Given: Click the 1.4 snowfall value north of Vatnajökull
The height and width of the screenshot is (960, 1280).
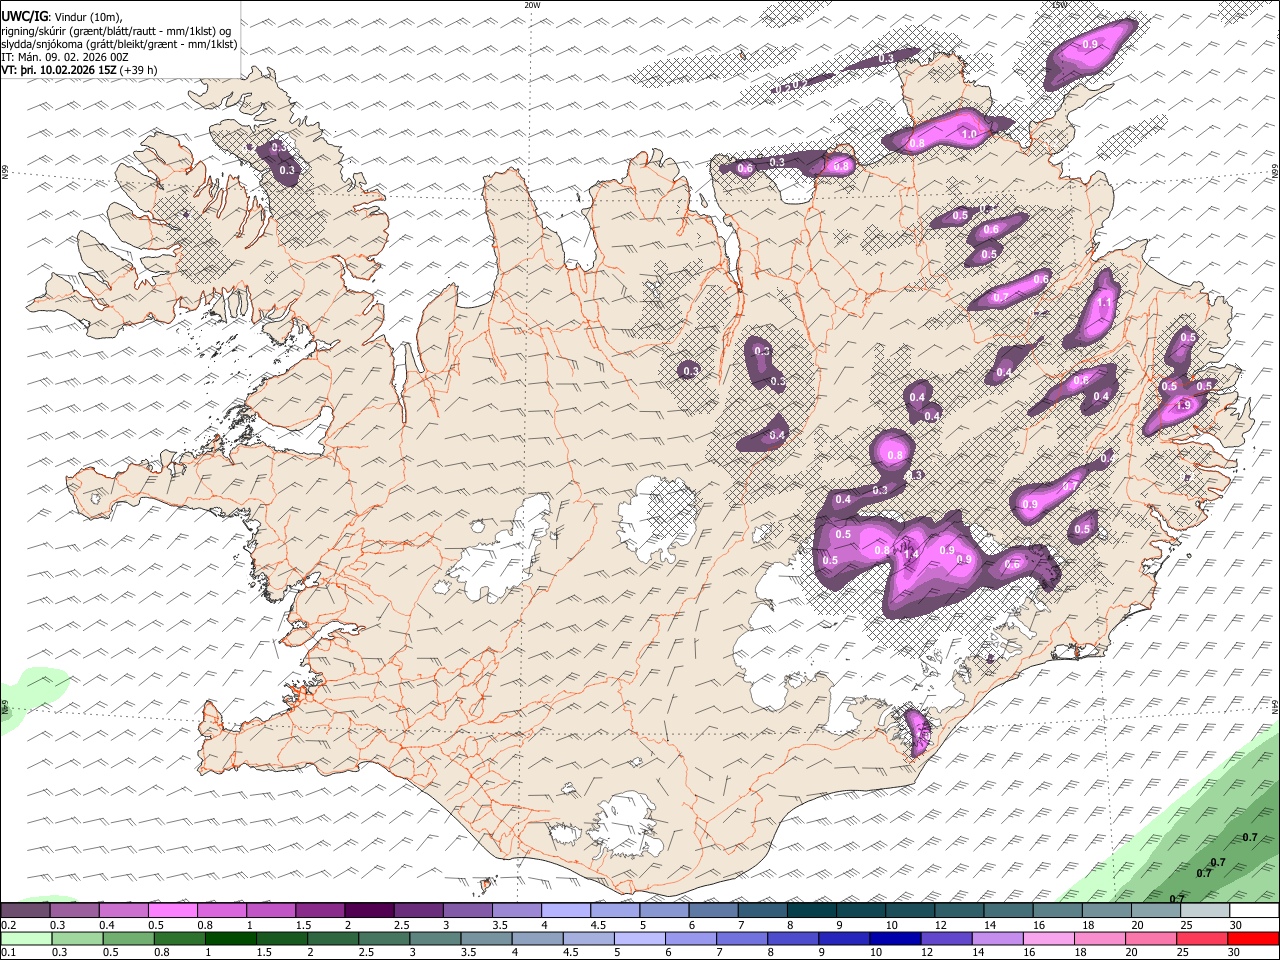Looking at the screenshot, I should coord(911,554).
